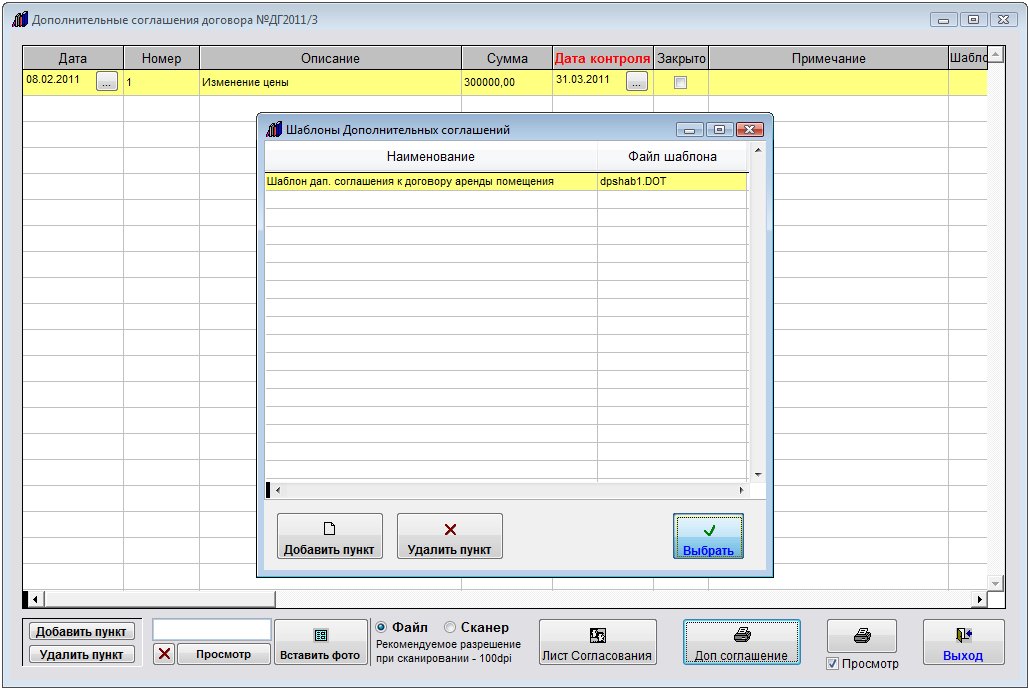Click the Закрыто column header
This screenshot has height=688, width=1029.
[681, 58]
